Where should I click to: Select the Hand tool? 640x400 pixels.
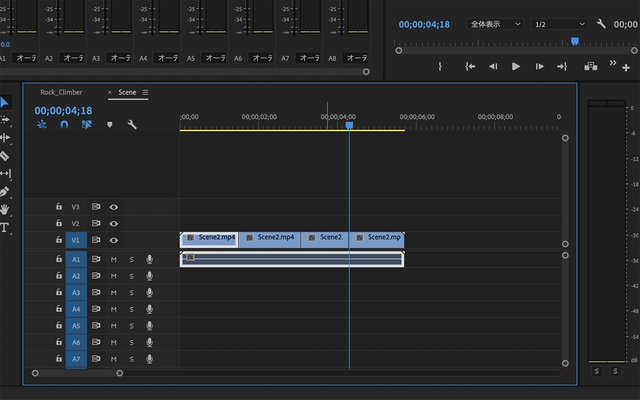click(5, 210)
